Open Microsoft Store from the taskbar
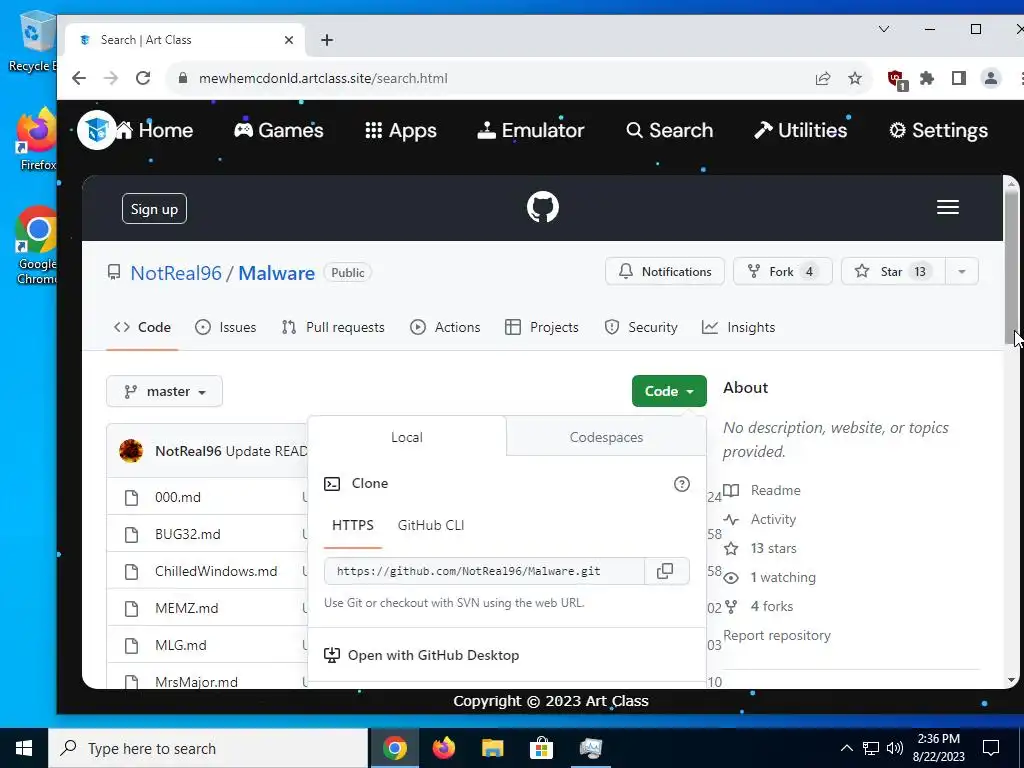The image size is (1024, 768). pos(541,748)
